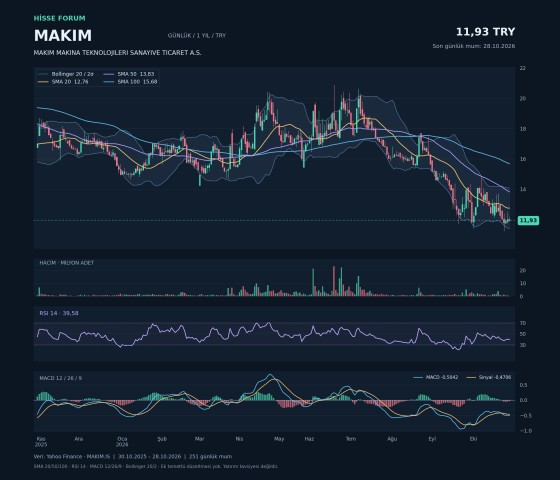
Task: Click the 'Şub' date axis label
Action: (162, 439)
